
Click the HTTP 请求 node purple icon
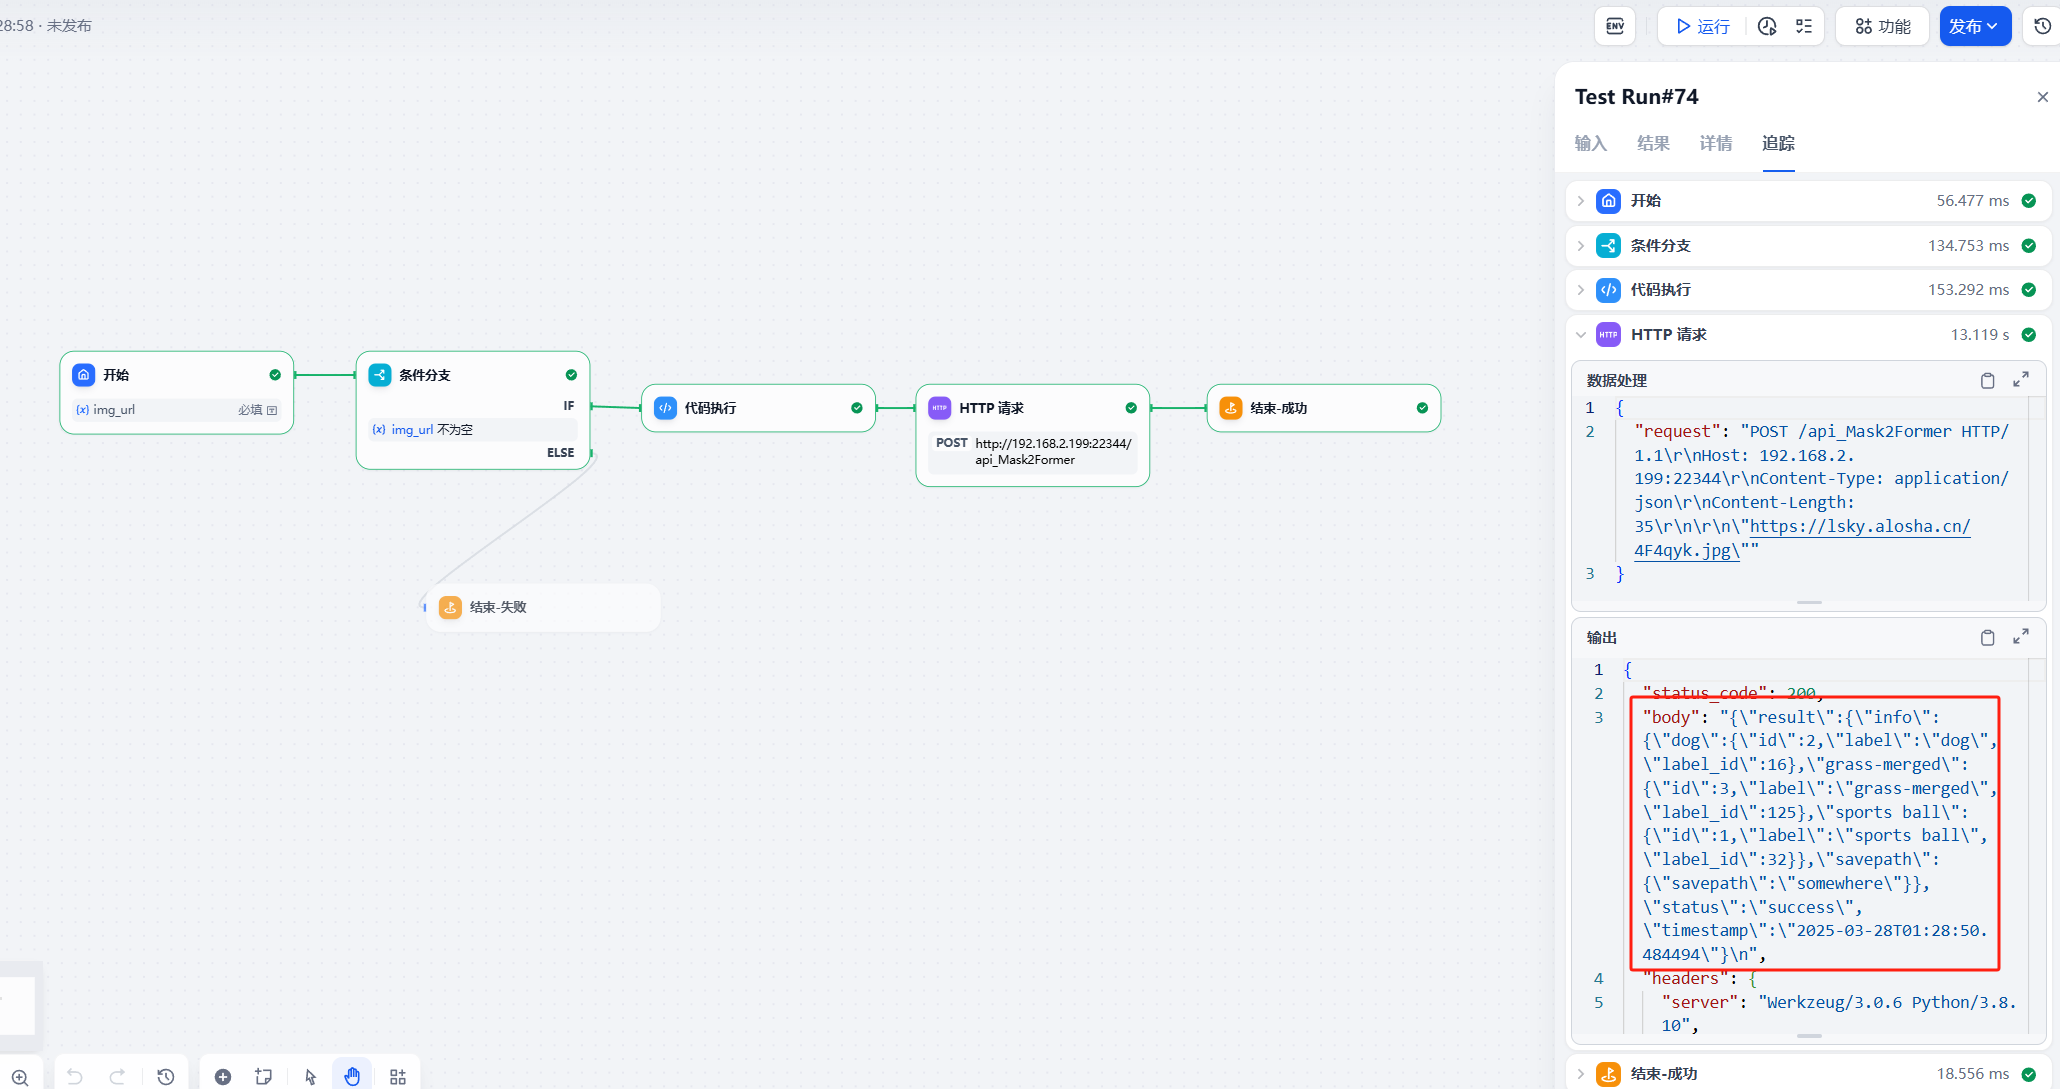[940, 408]
